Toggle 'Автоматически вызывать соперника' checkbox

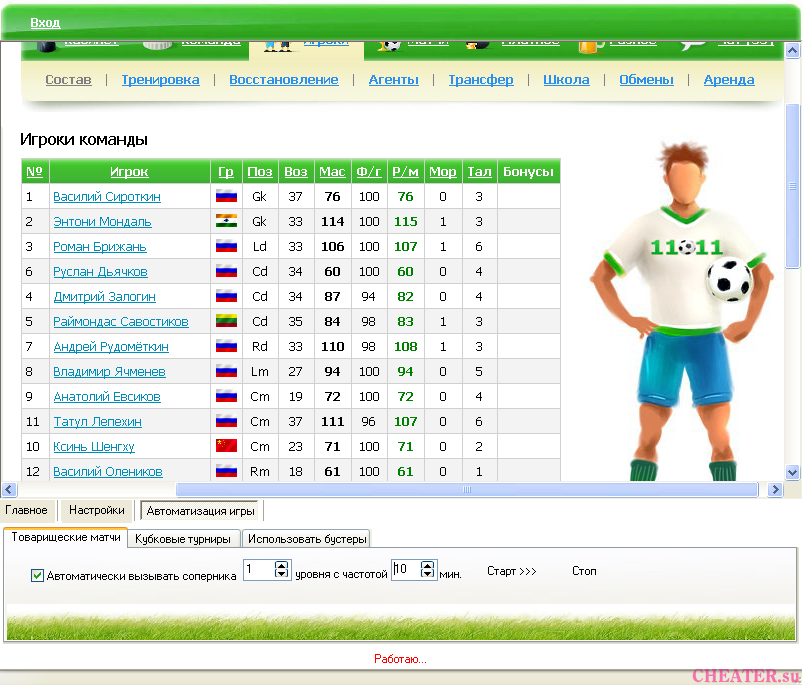[38, 576]
